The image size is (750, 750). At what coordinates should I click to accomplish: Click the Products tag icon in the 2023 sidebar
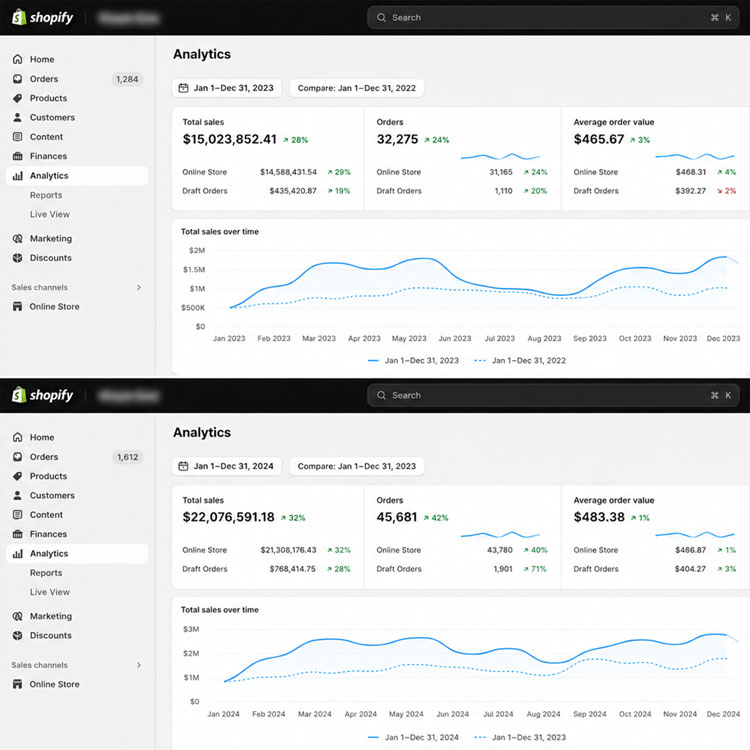pos(18,98)
